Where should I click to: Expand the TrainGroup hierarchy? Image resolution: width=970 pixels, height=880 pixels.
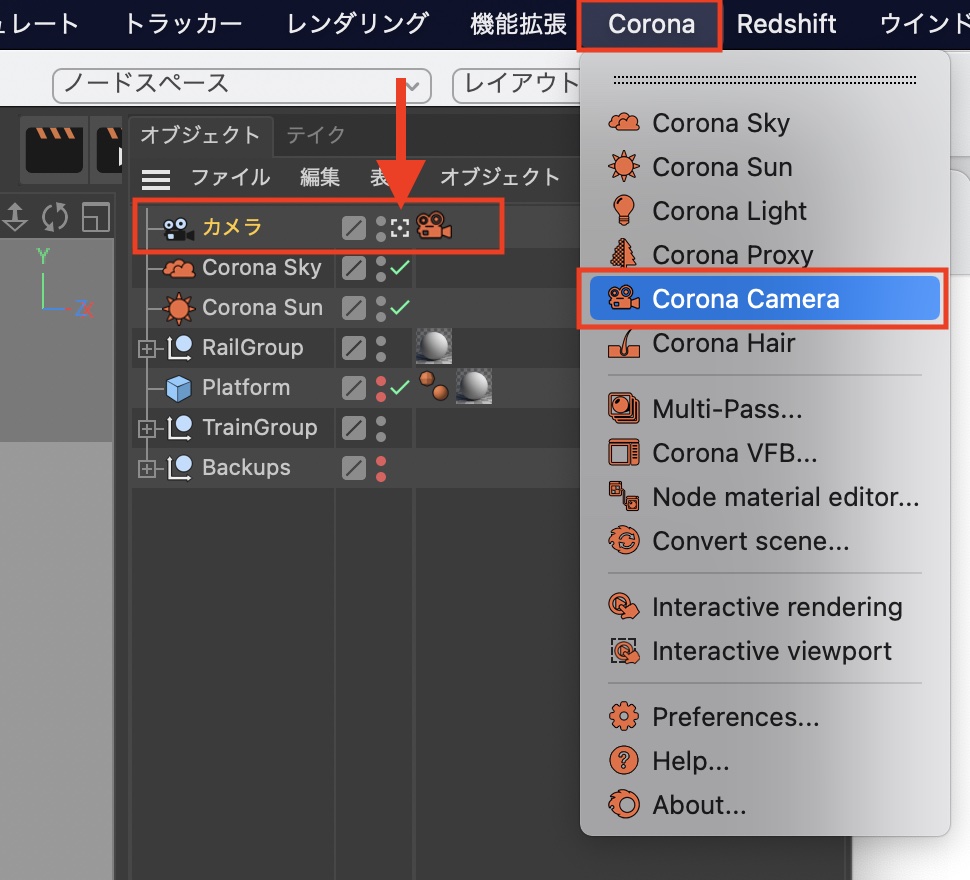point(148,429)
